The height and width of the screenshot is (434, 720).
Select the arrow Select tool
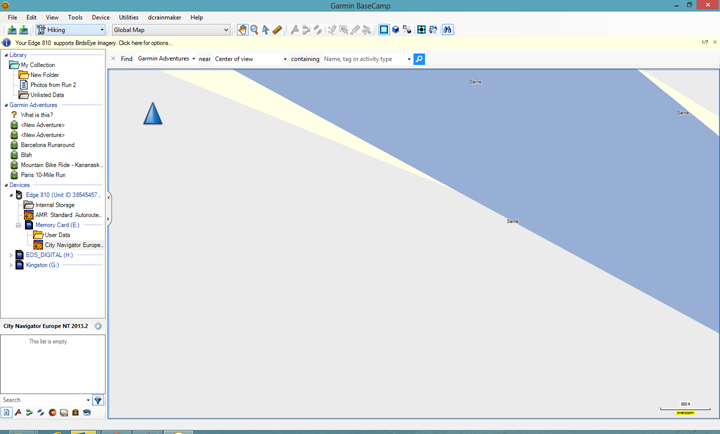tap(265, 30)
